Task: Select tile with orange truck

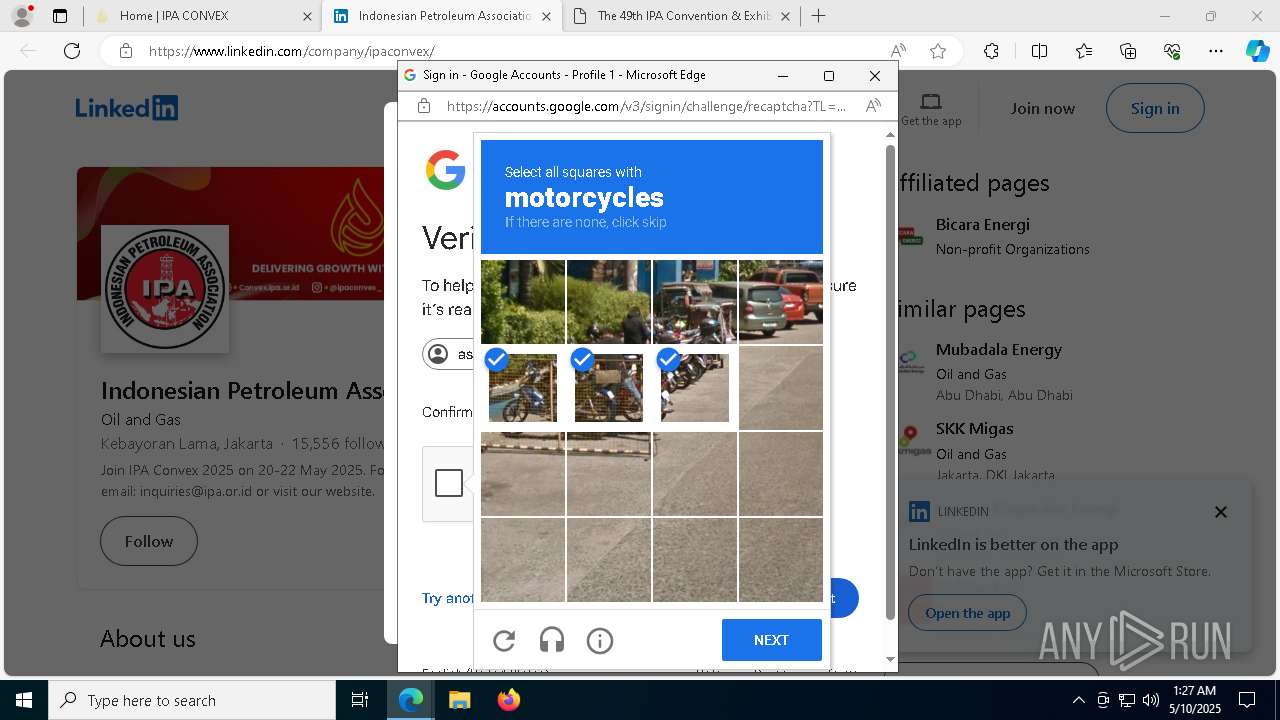Action: 781,302
